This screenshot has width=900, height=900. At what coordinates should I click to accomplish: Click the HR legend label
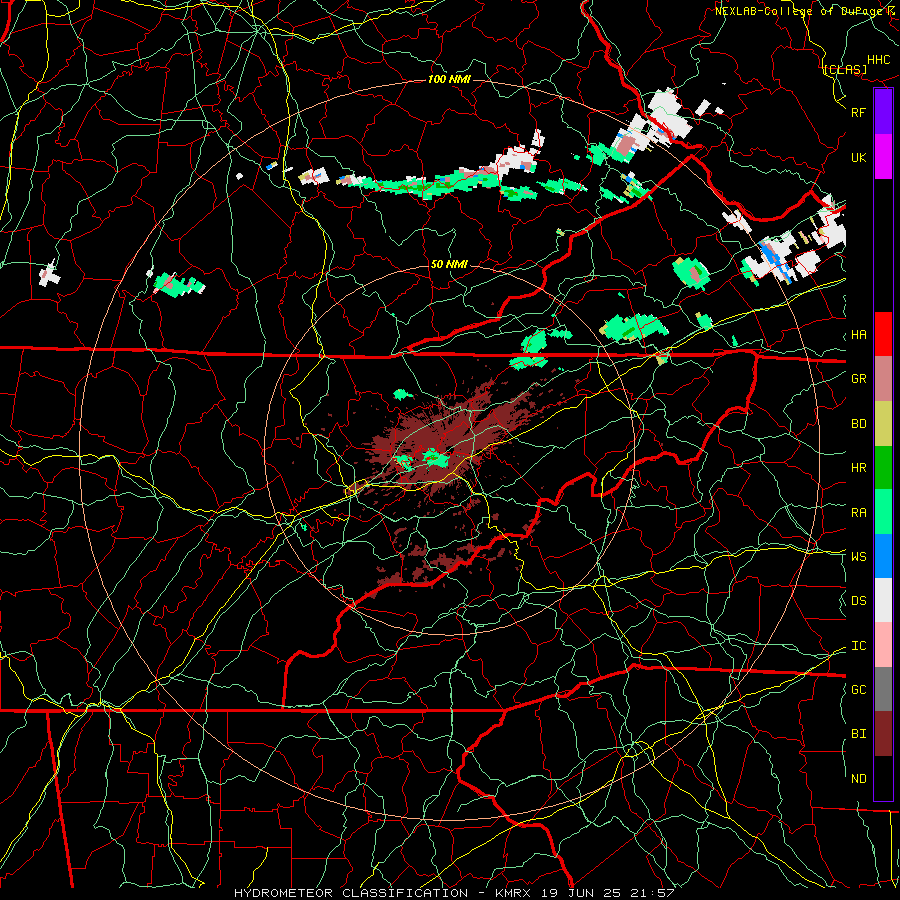pyautogui.click(x=859, y=468)
